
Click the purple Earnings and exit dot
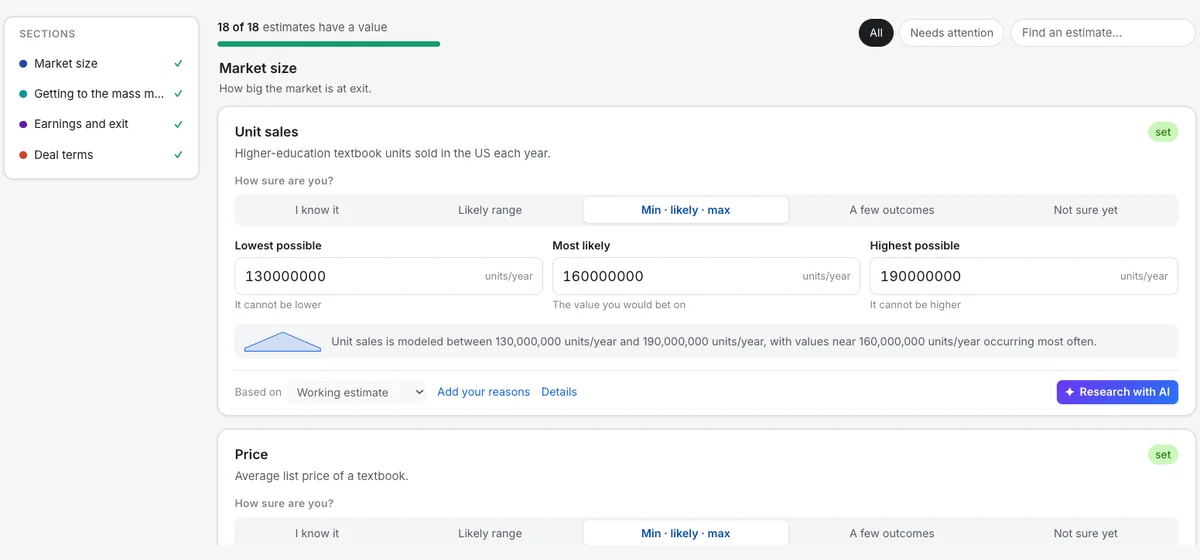click(23, 125)
